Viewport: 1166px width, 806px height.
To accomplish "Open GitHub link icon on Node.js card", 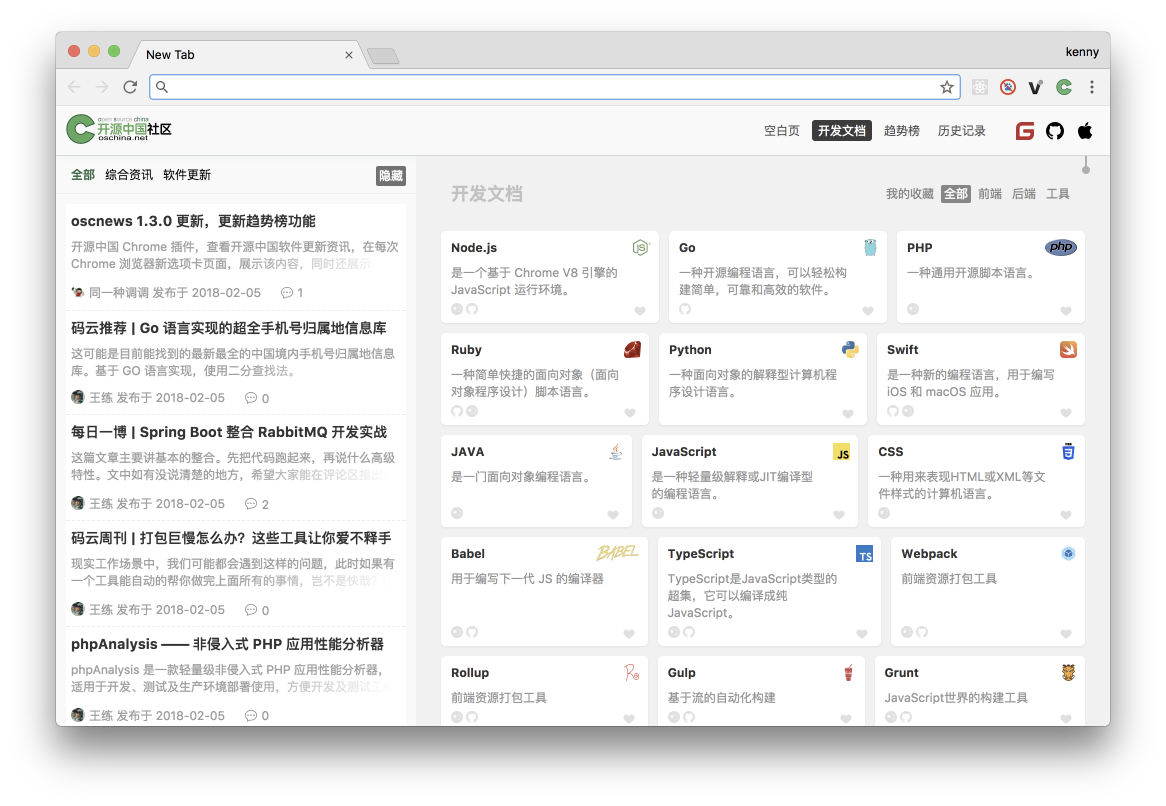I will (471, 309).
